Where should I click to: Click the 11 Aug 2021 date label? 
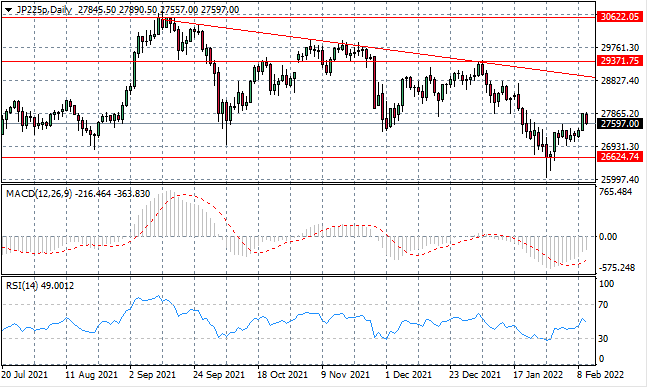point(92,375)
